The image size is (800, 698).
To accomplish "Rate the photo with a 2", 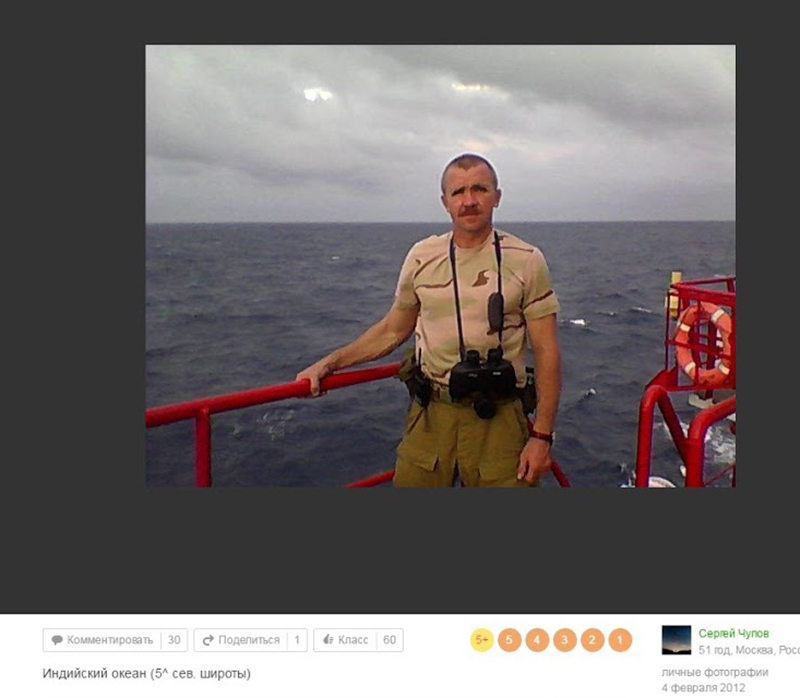I will pos(592,640).
